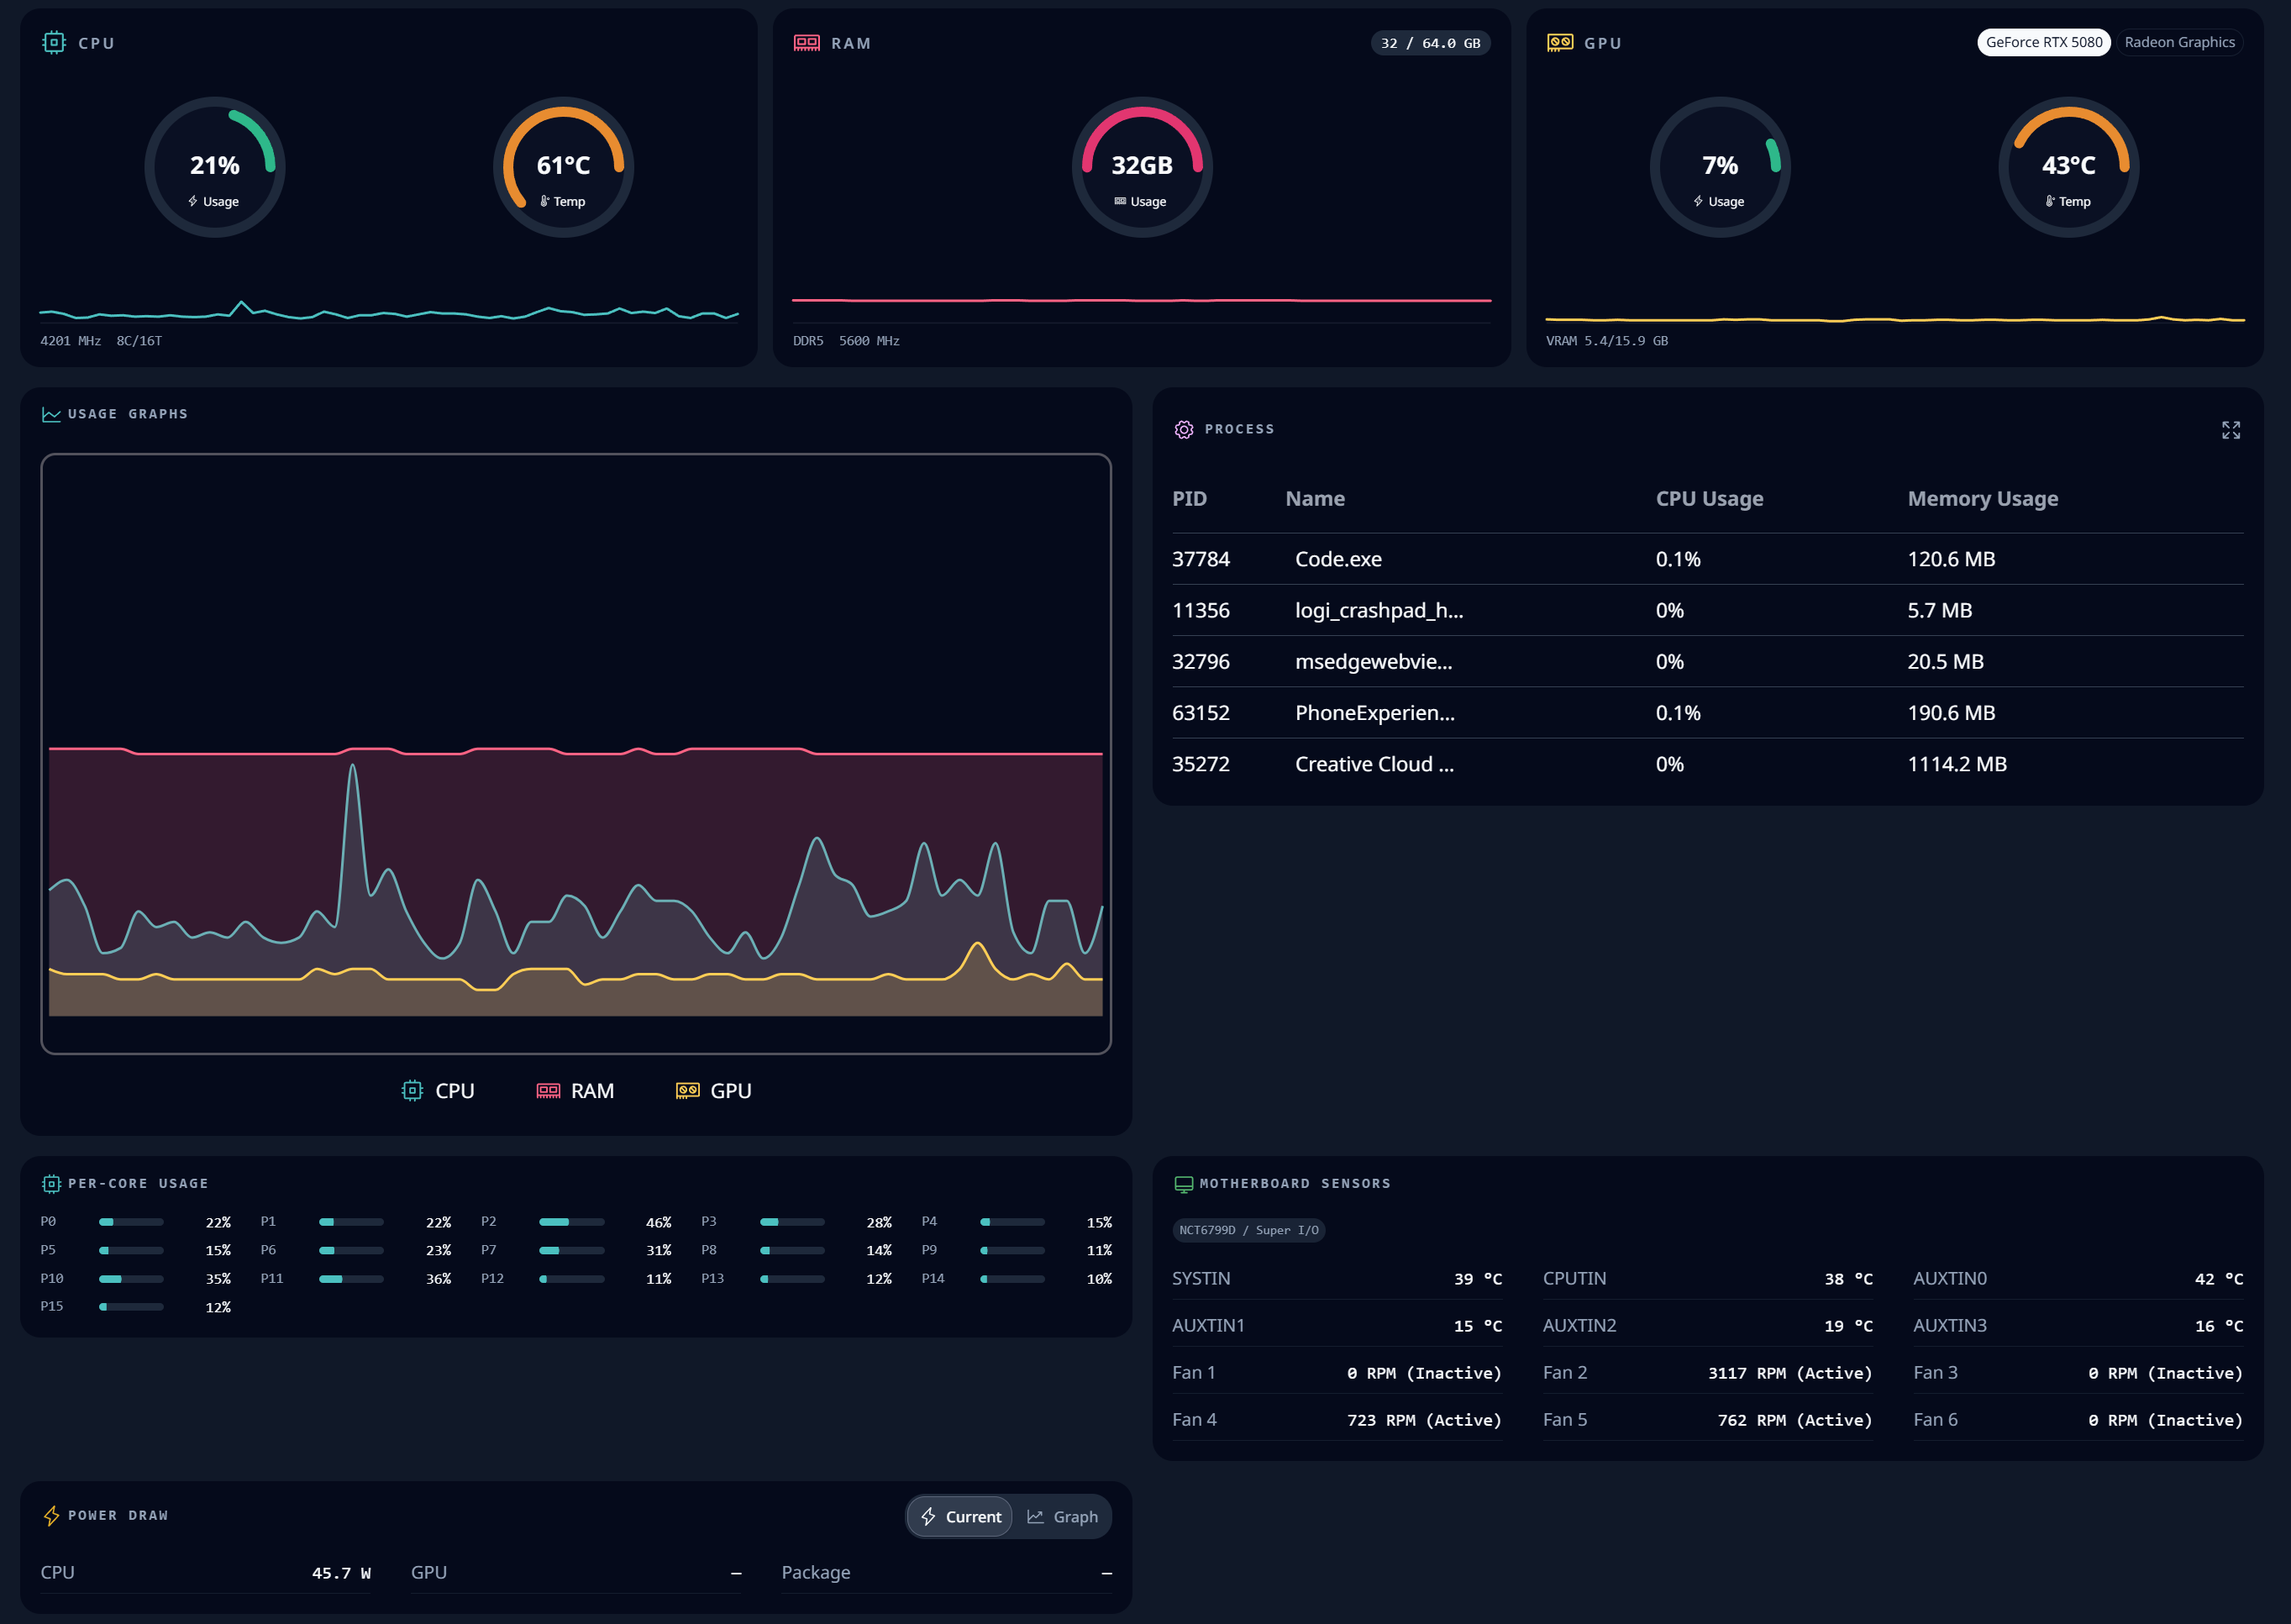
Task: Select the Current power draw view
Action: coord(960,1516)
